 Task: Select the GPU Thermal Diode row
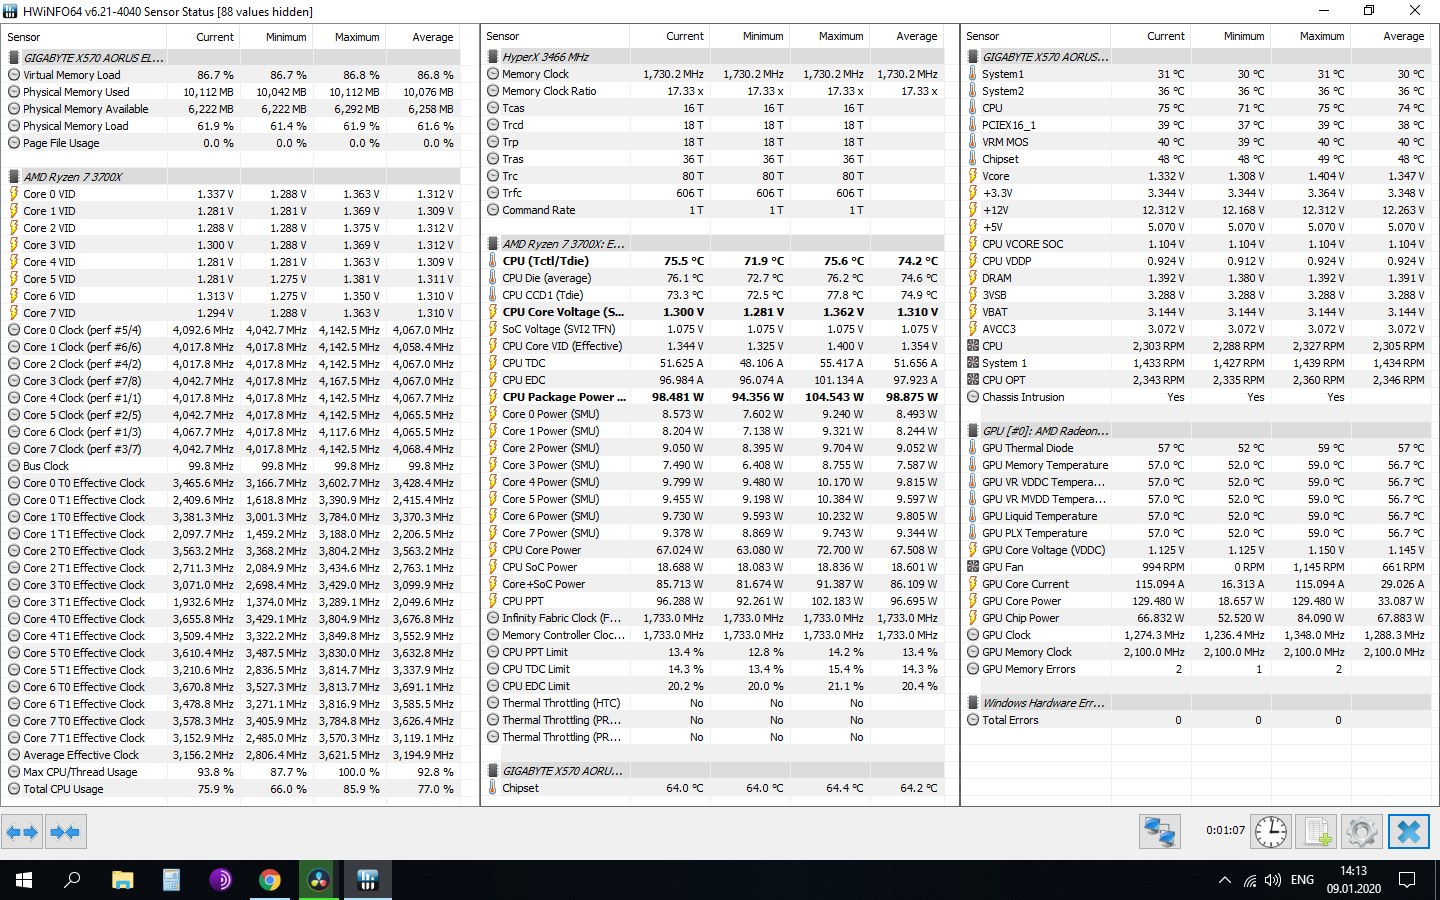coord(1198,448)
